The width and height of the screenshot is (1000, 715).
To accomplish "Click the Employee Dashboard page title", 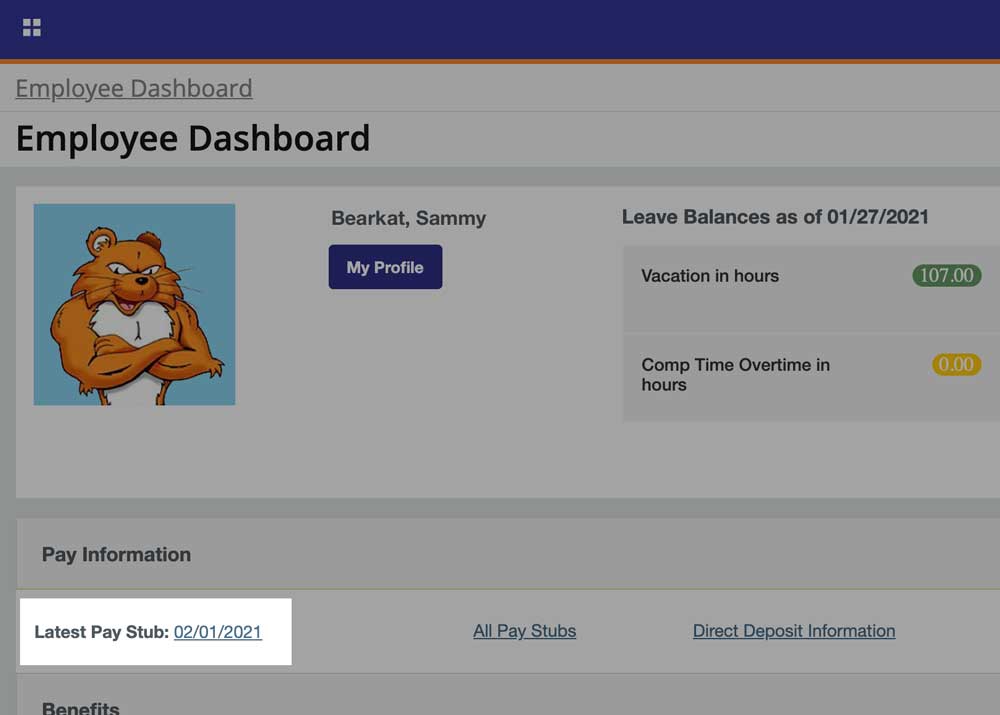I will (191, 137).
